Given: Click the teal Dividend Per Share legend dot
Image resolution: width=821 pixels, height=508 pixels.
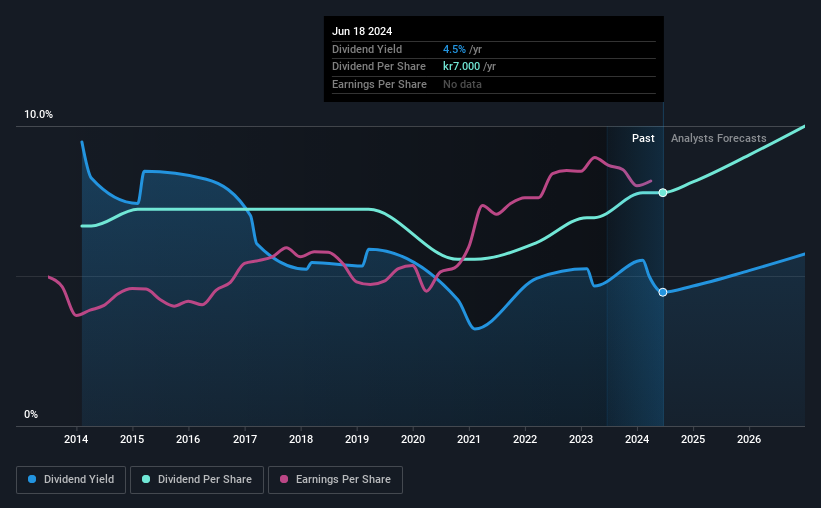Looking at the screenshot, I should coord(146,479).
